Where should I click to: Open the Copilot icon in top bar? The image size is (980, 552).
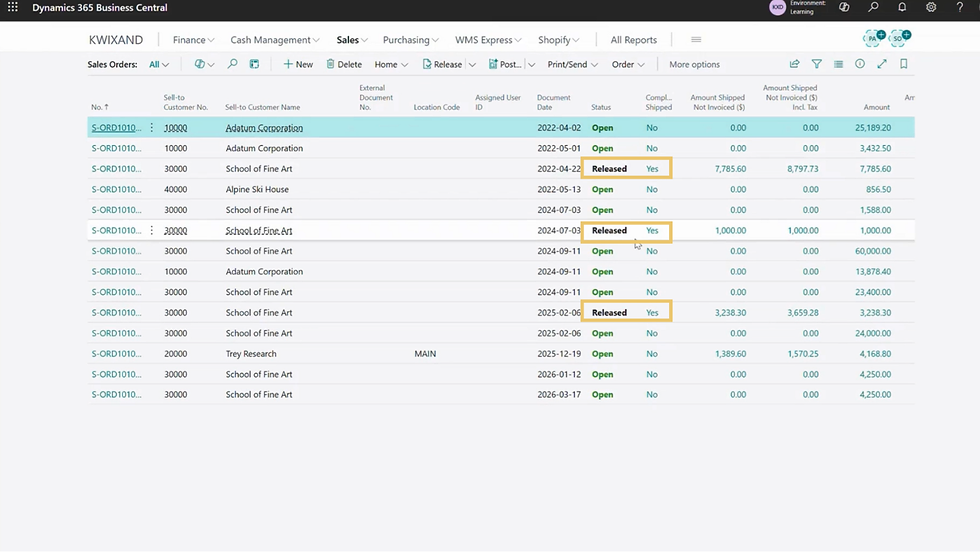point(844,8)
